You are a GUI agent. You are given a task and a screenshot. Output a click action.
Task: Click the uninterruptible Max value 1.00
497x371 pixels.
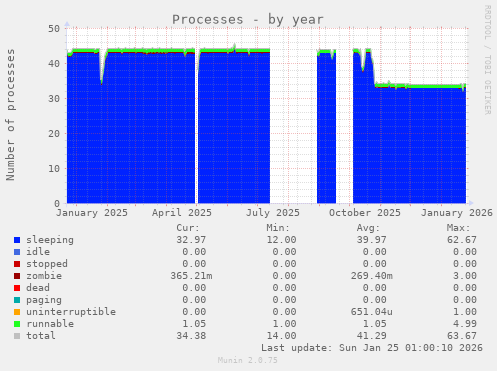coord(464,312)
